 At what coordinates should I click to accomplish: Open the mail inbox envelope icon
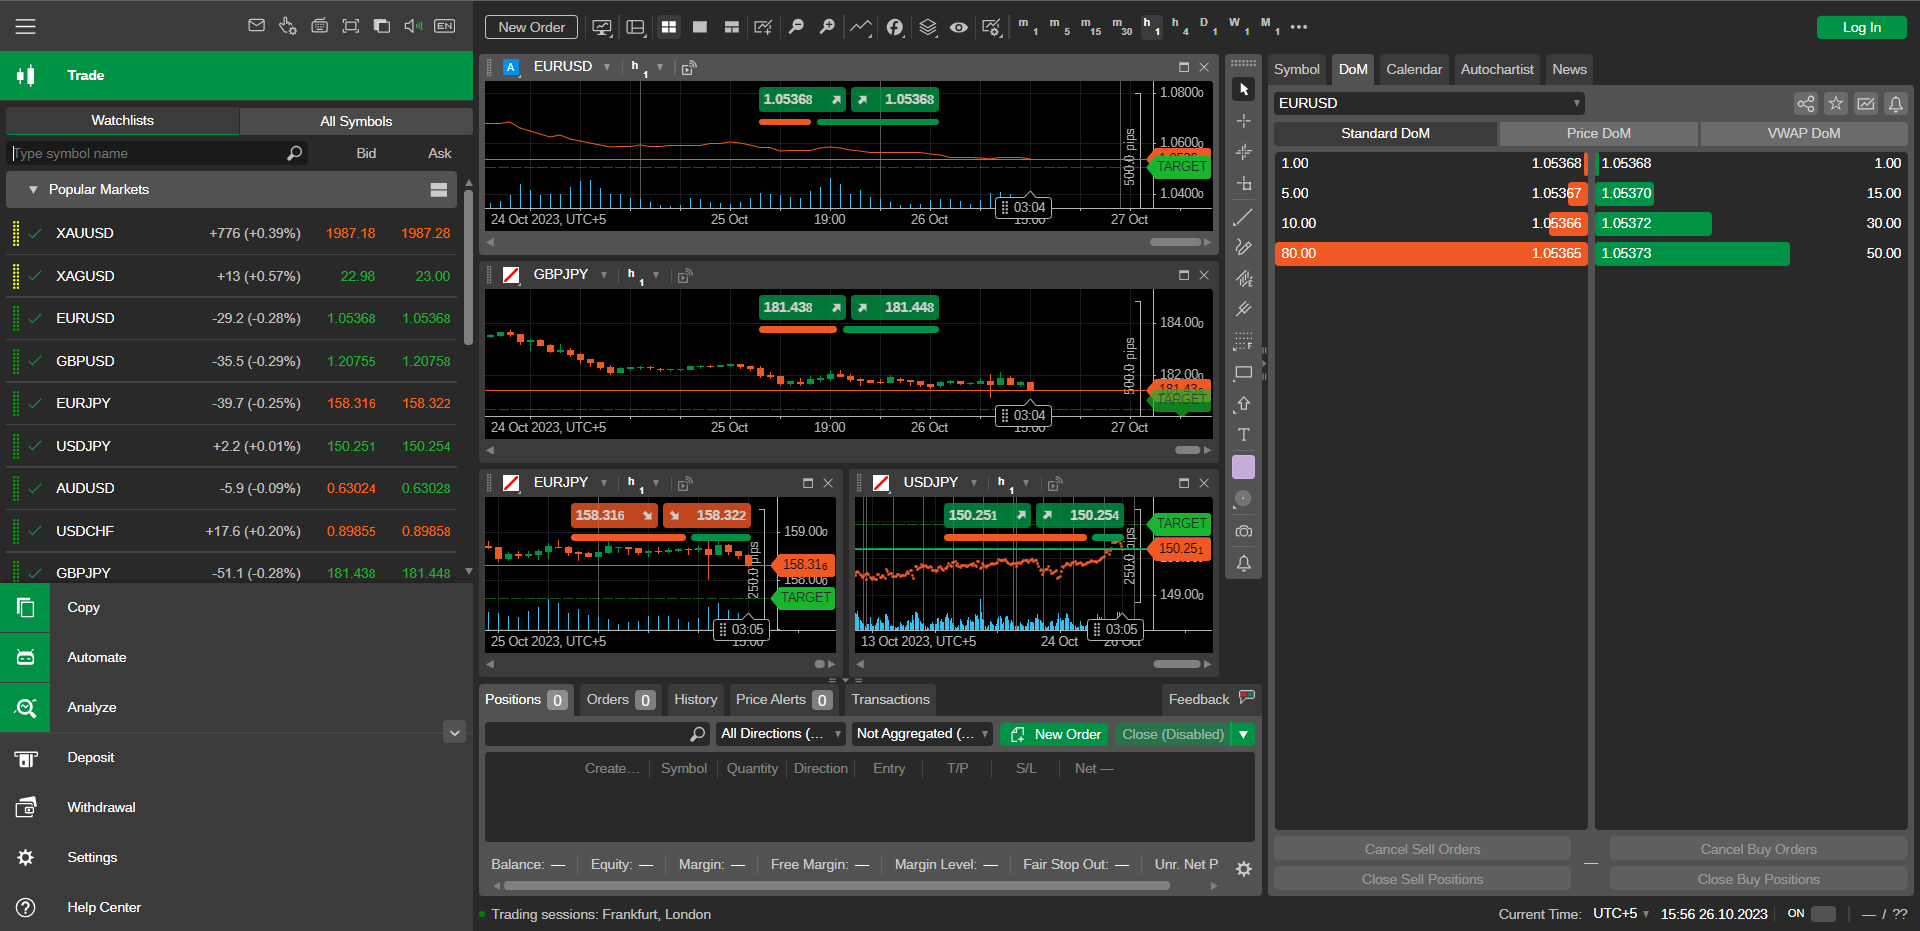(256, 26)
